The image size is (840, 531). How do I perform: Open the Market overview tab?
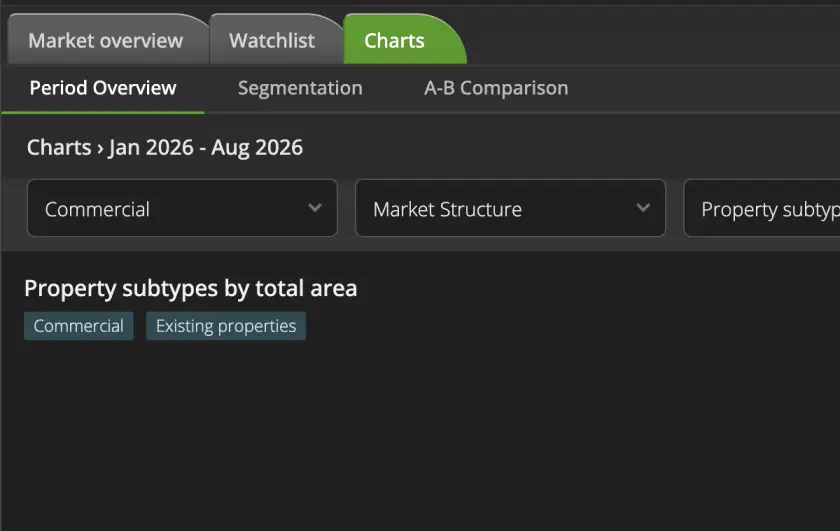[106, 40]
